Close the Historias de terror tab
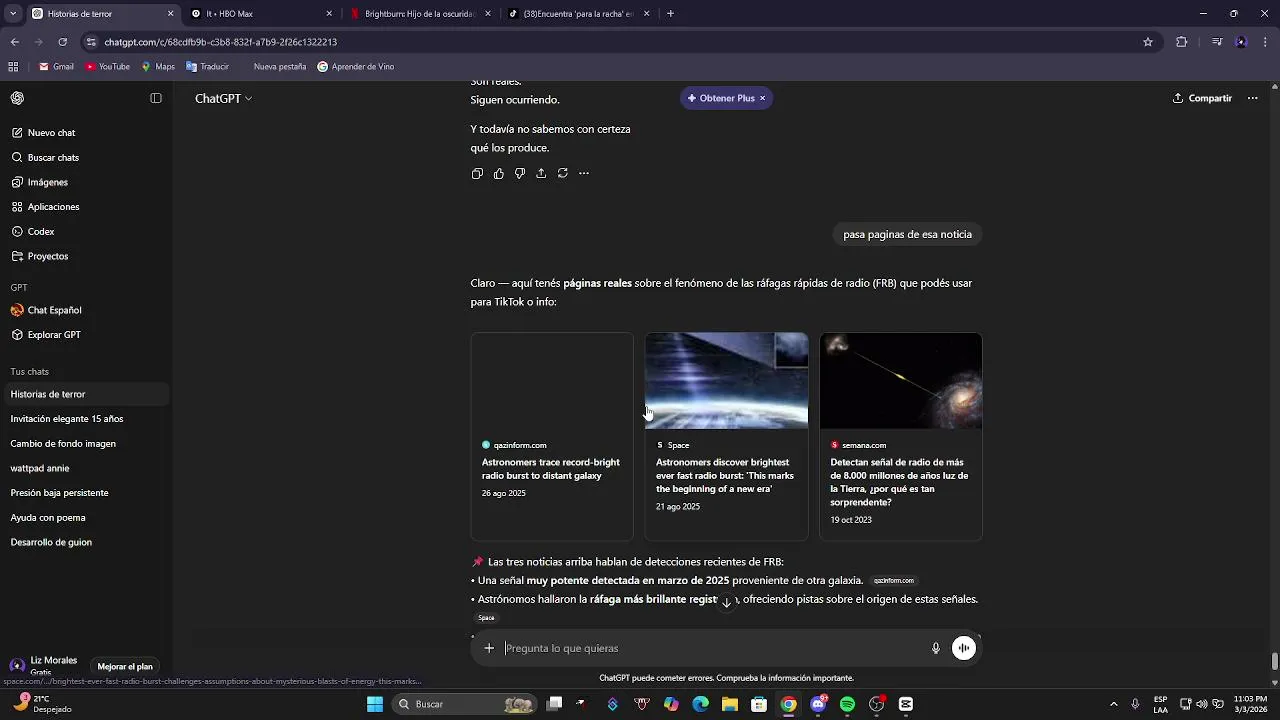The image size is (1280, 720). (170, 14)
